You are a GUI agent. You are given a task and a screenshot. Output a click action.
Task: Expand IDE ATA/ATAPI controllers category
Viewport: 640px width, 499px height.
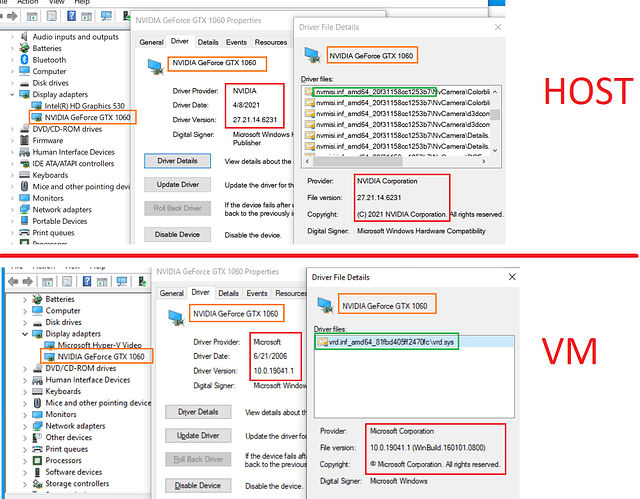click(12, 164)
